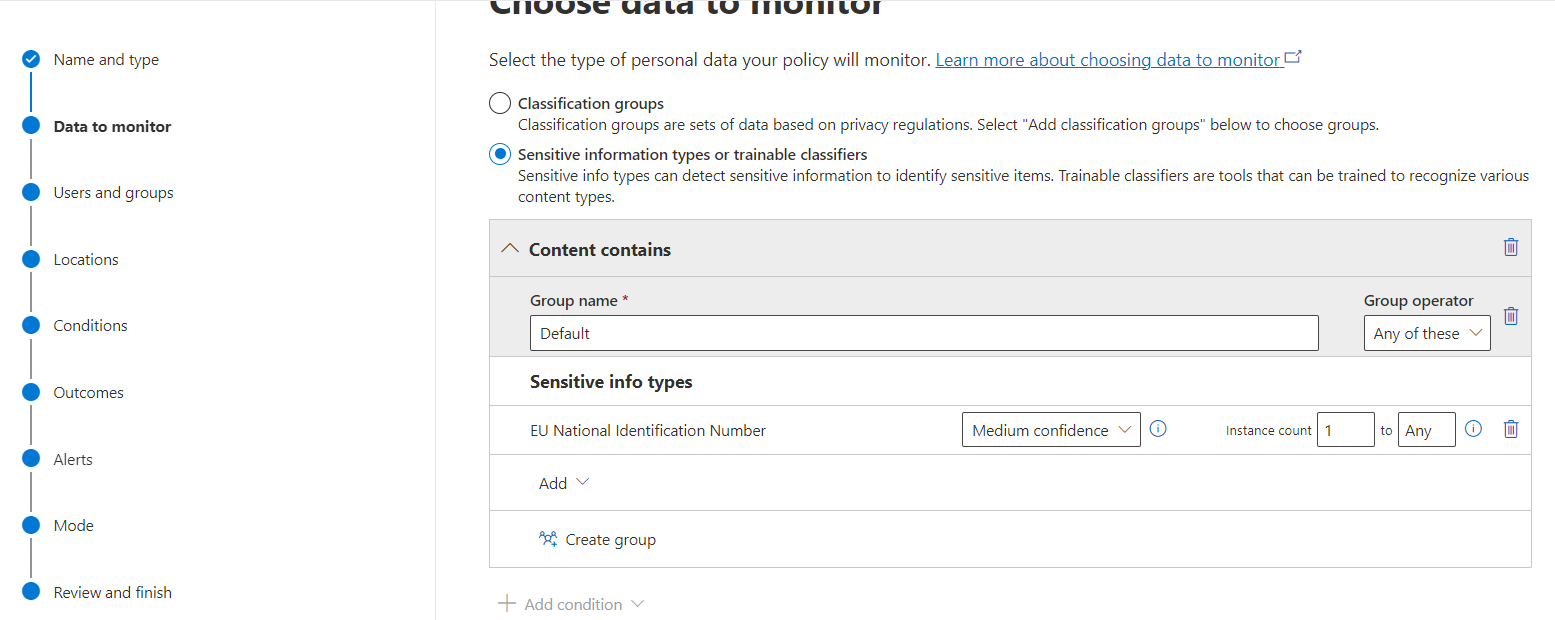Click the Group name text field

[x=923, y=334]
